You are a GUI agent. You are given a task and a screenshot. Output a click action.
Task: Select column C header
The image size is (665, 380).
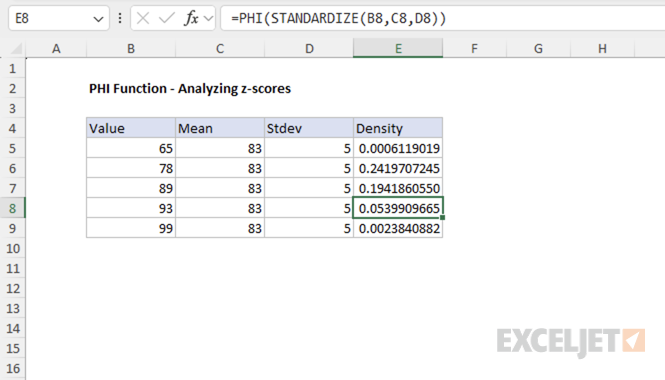[x=220, y=49]
